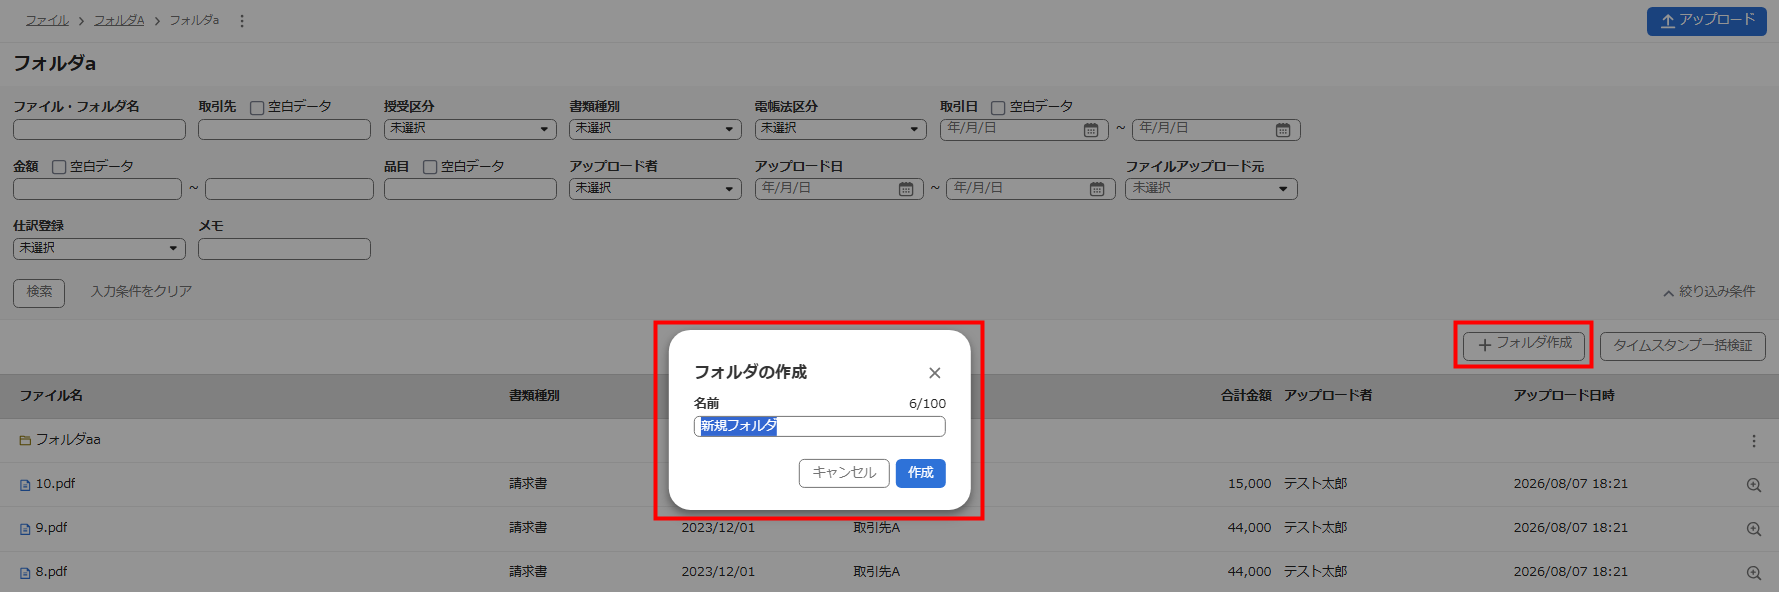Open the three-dot menu beside the breadcrumb
Screen dimensions: 1779x592
242,21
